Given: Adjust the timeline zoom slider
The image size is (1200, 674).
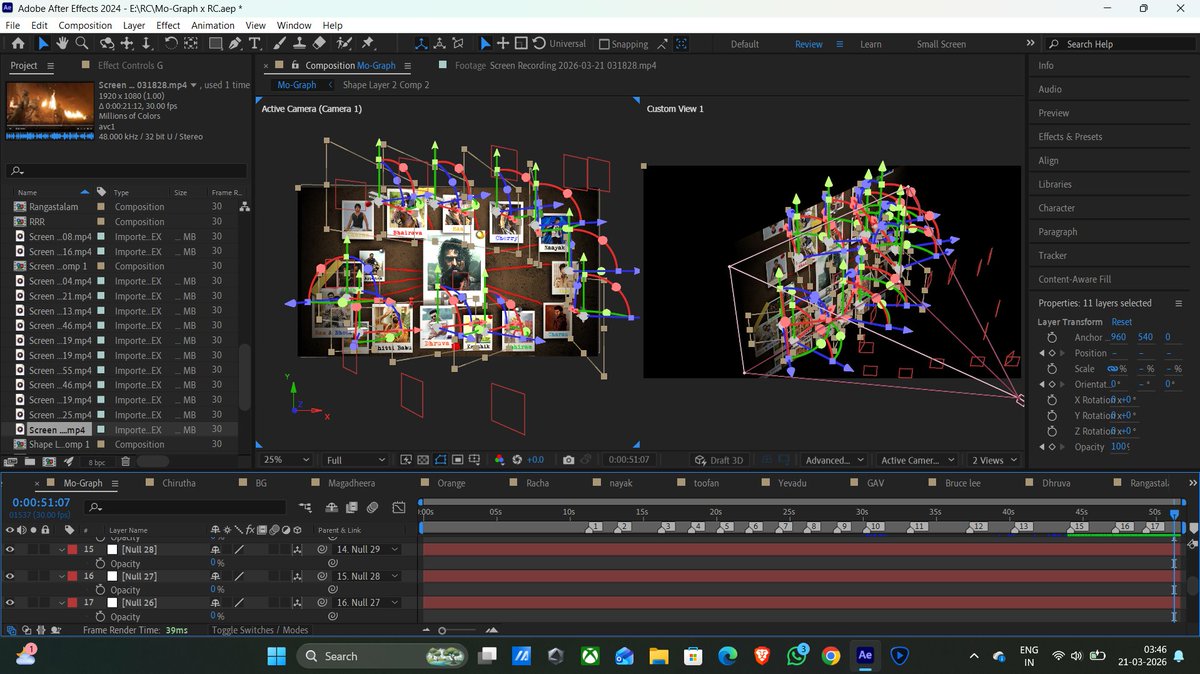Looking at the screenshot, I should [x=442, y=630].
